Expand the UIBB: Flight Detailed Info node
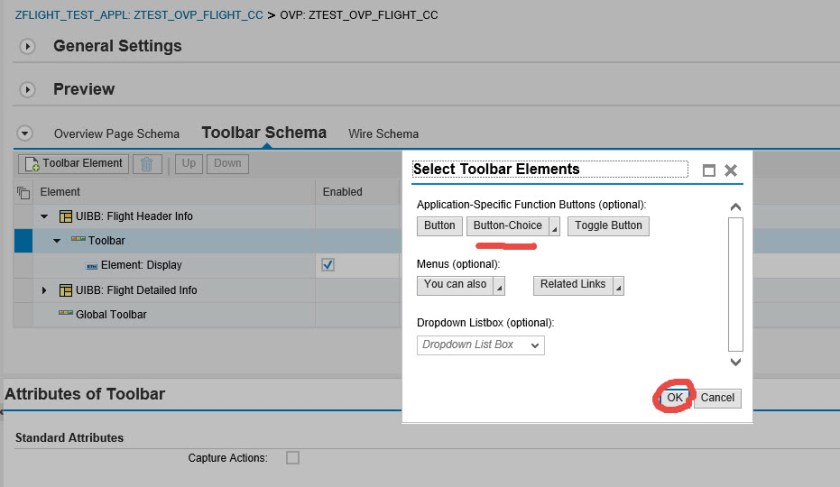This screenshot has height=487, width=840. pos(44,290)
